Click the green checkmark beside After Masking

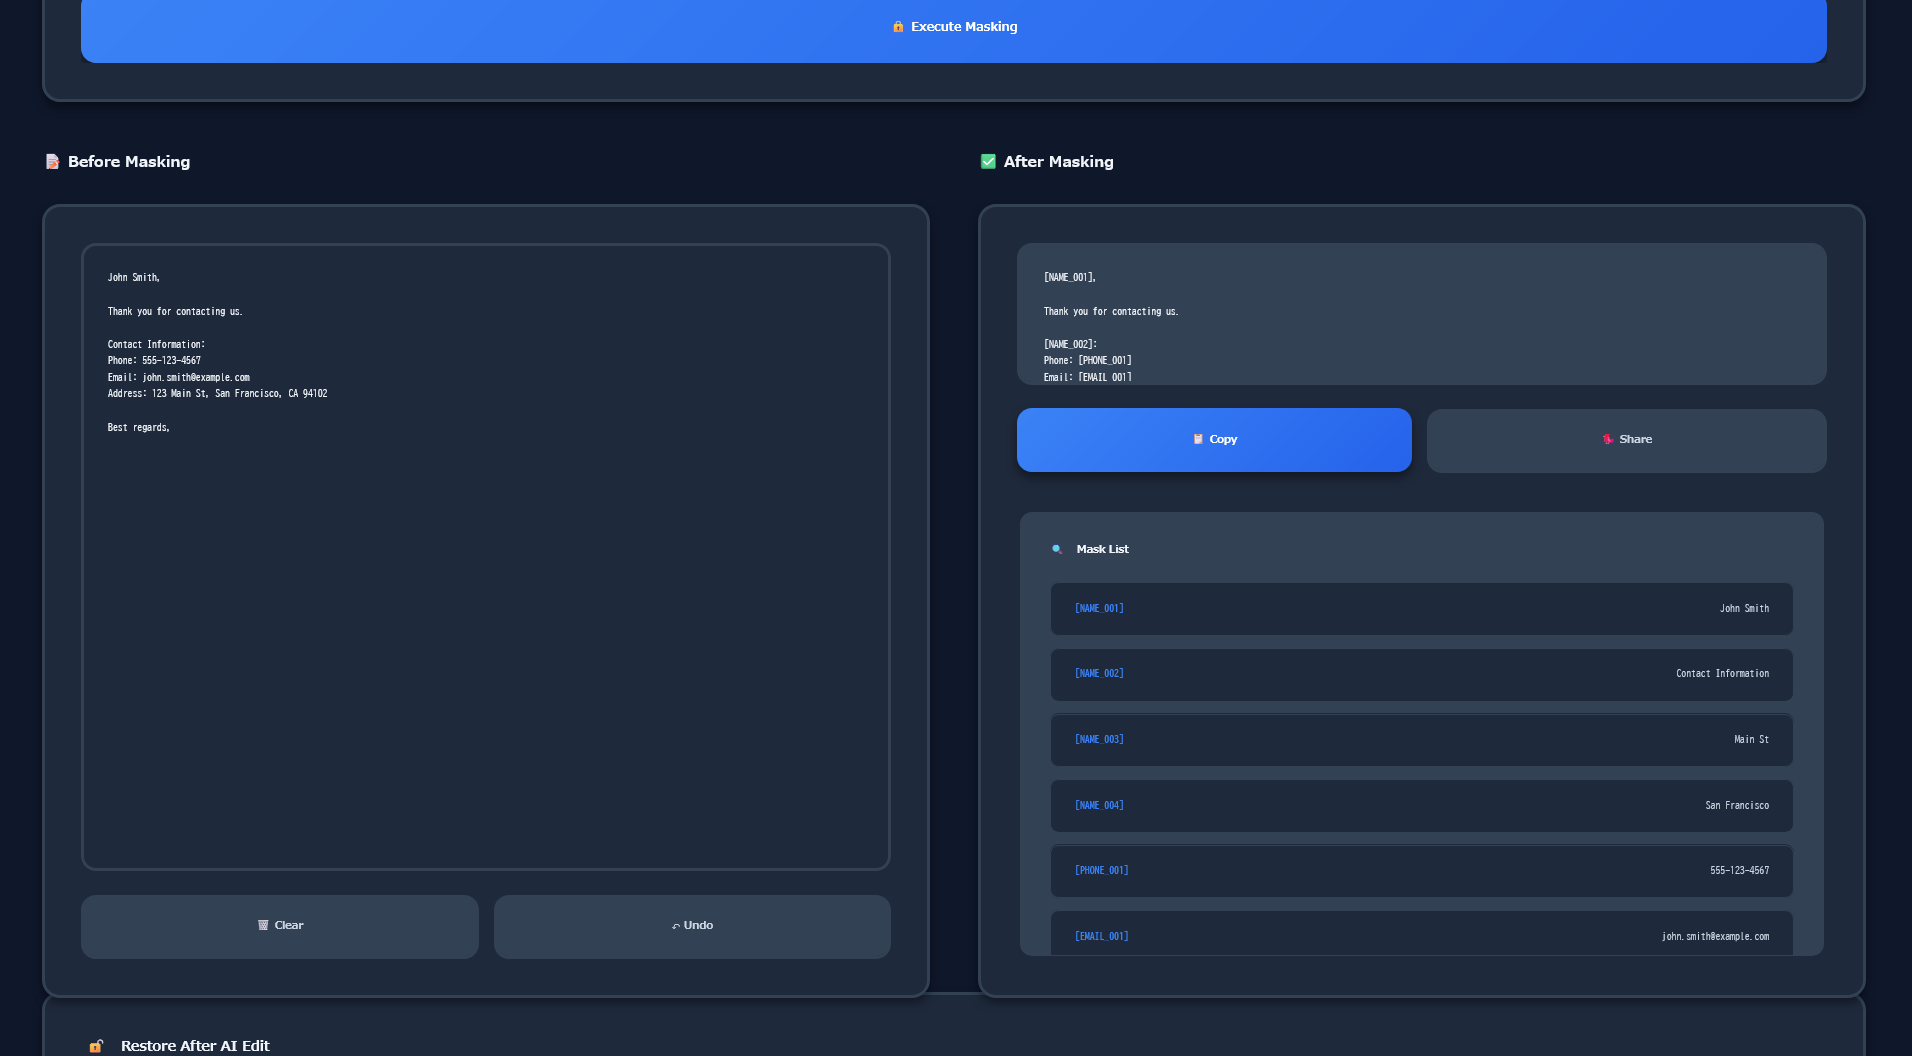point(987,161)
